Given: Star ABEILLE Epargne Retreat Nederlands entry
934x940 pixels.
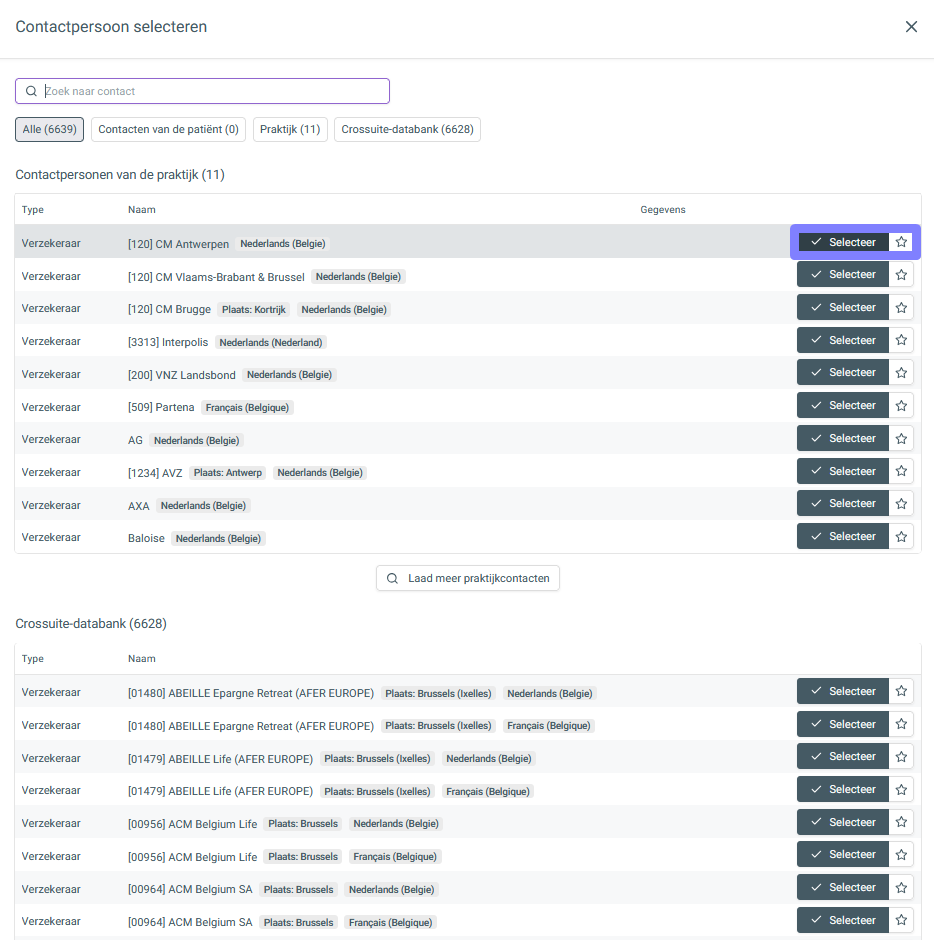Looking at the screenshot, I should [901, 691].
